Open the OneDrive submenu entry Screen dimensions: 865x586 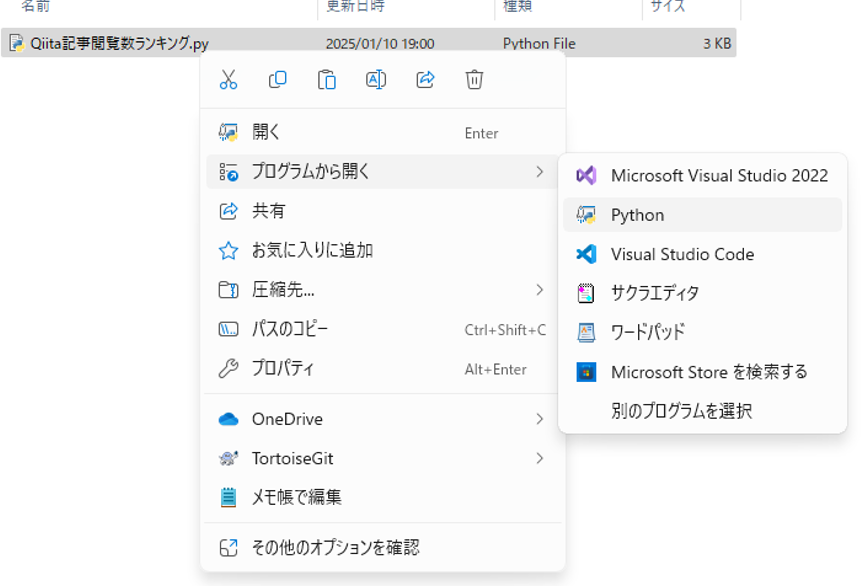click(382, 419)
